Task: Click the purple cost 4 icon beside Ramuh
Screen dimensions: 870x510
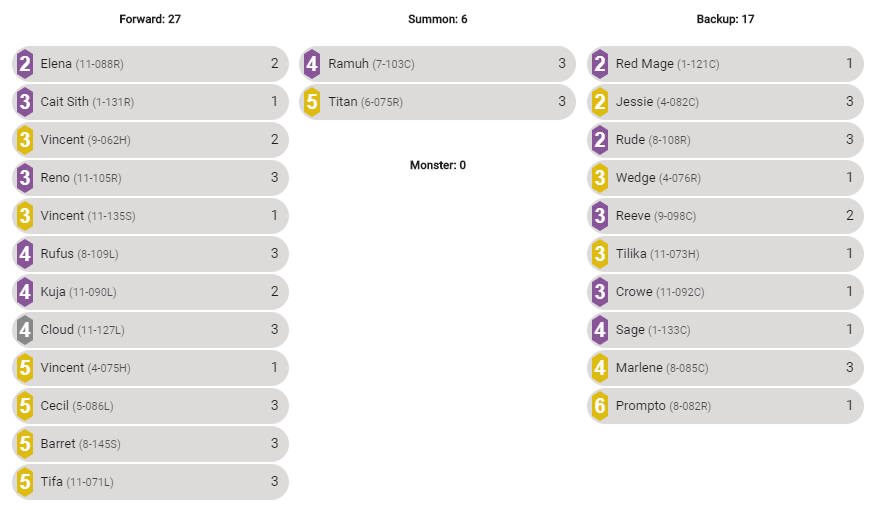Action: tap(312, 64)
